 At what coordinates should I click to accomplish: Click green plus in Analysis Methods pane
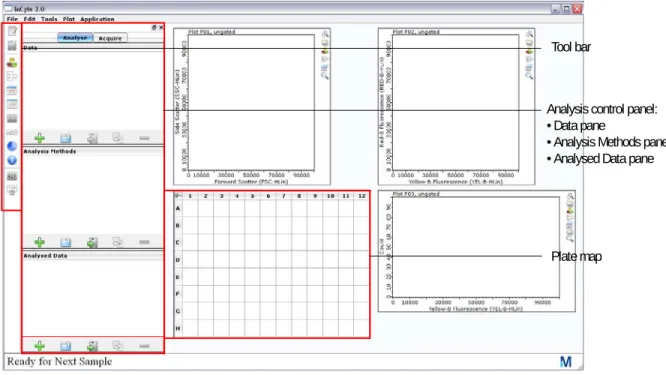coord(40,242)
